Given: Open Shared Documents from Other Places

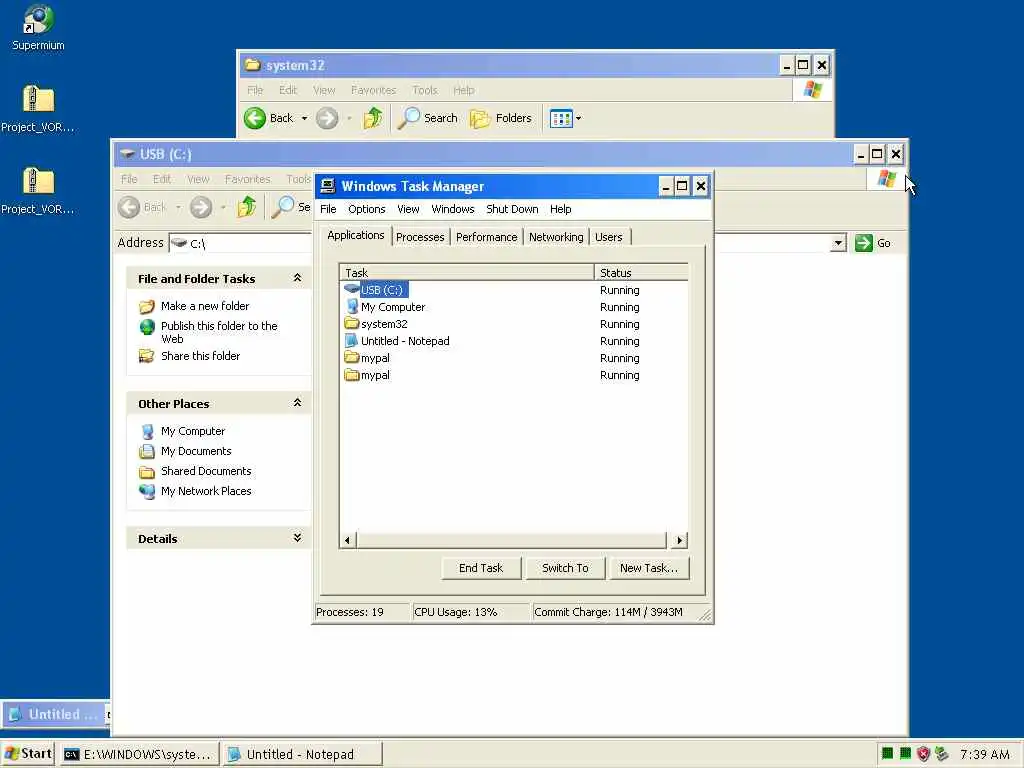Looking at the screenshot, I should [x=206, y=471].
